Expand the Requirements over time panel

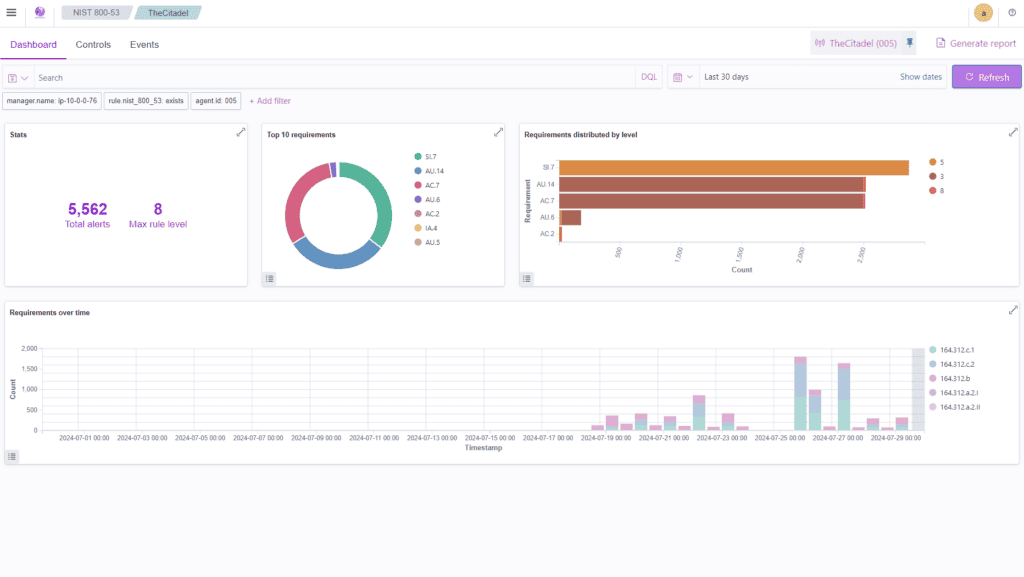point(1012,311)
